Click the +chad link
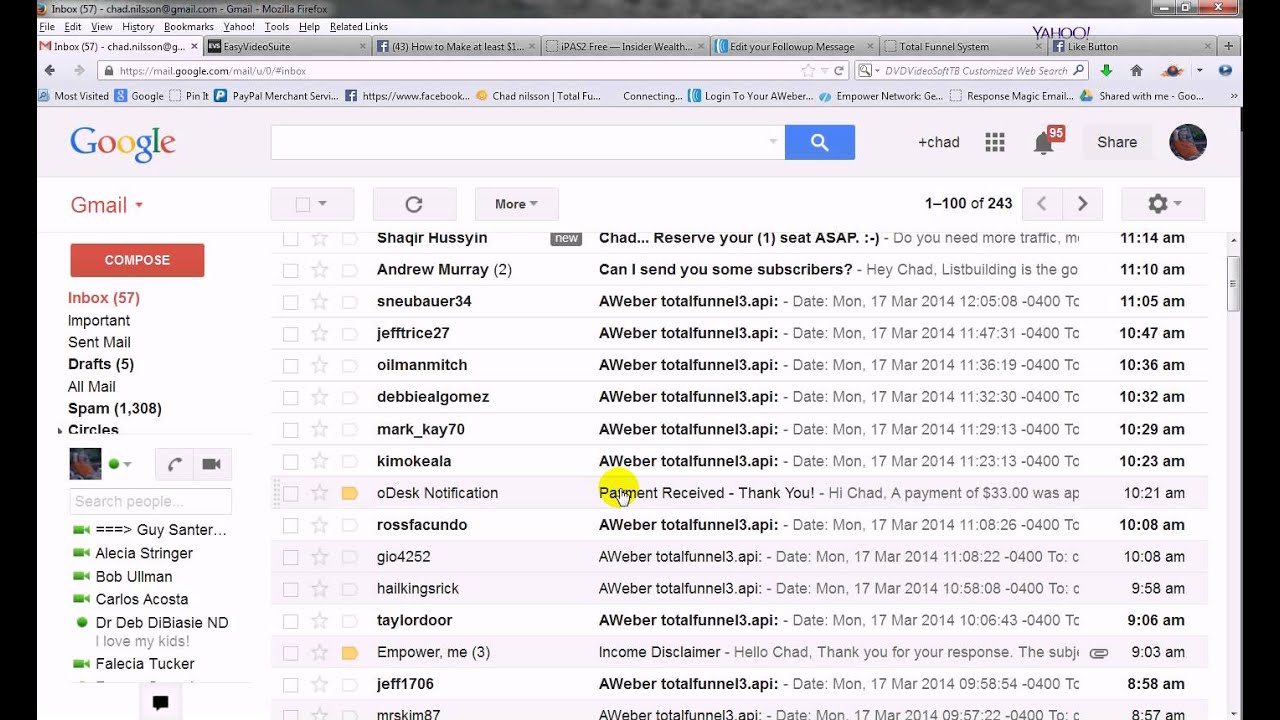The width and height of the screenshot is (1280, 720). (938, 142)
